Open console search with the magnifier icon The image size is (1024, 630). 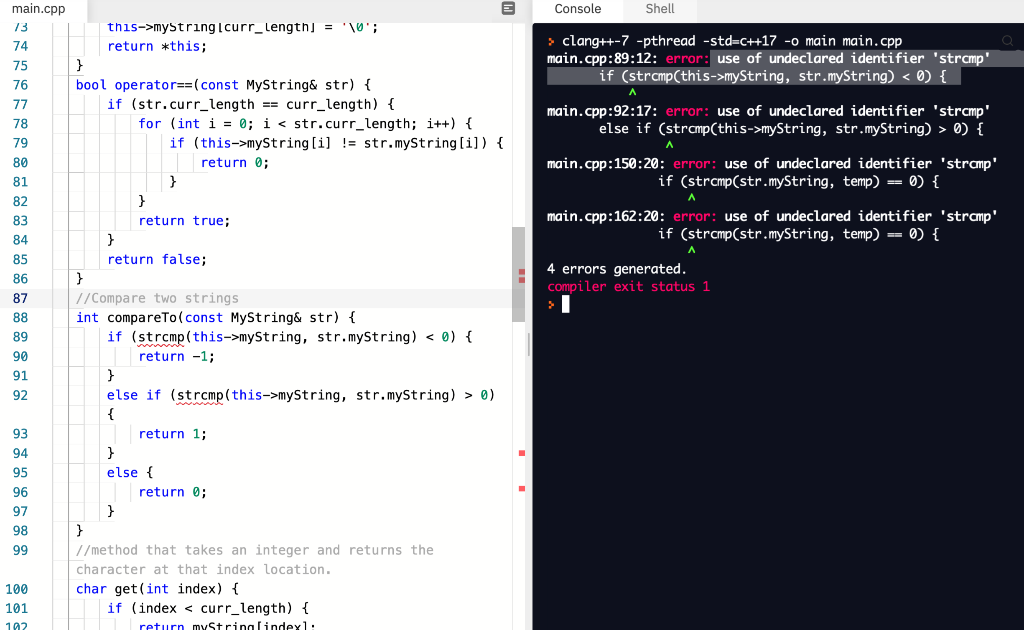pos(1006,41)
